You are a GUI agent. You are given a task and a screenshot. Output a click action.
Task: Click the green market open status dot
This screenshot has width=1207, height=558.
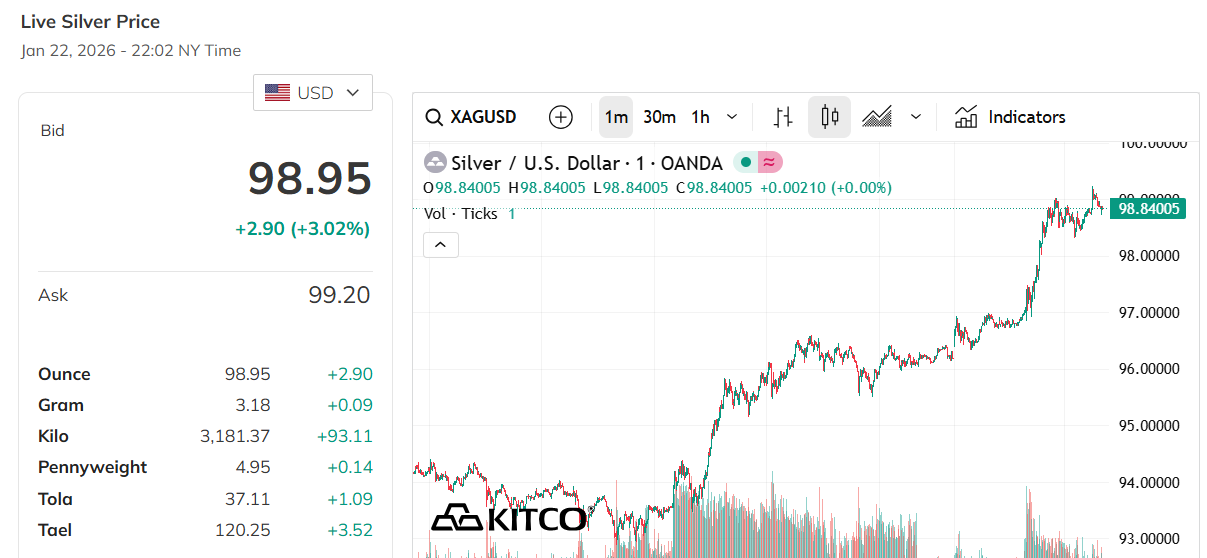click(x=745, y=162)
